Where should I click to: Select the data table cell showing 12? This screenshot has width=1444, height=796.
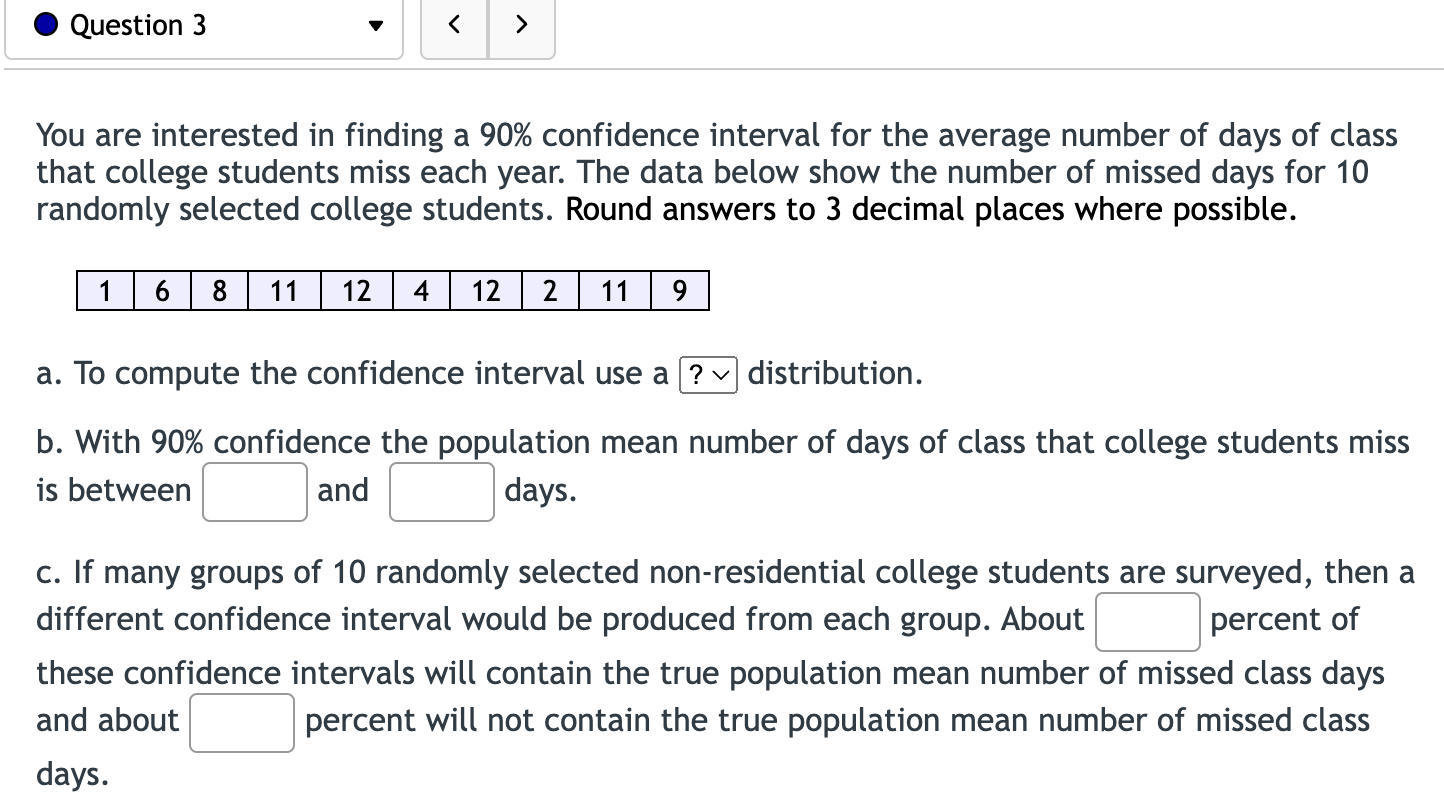pyautogui.click(x=357, y=291)
